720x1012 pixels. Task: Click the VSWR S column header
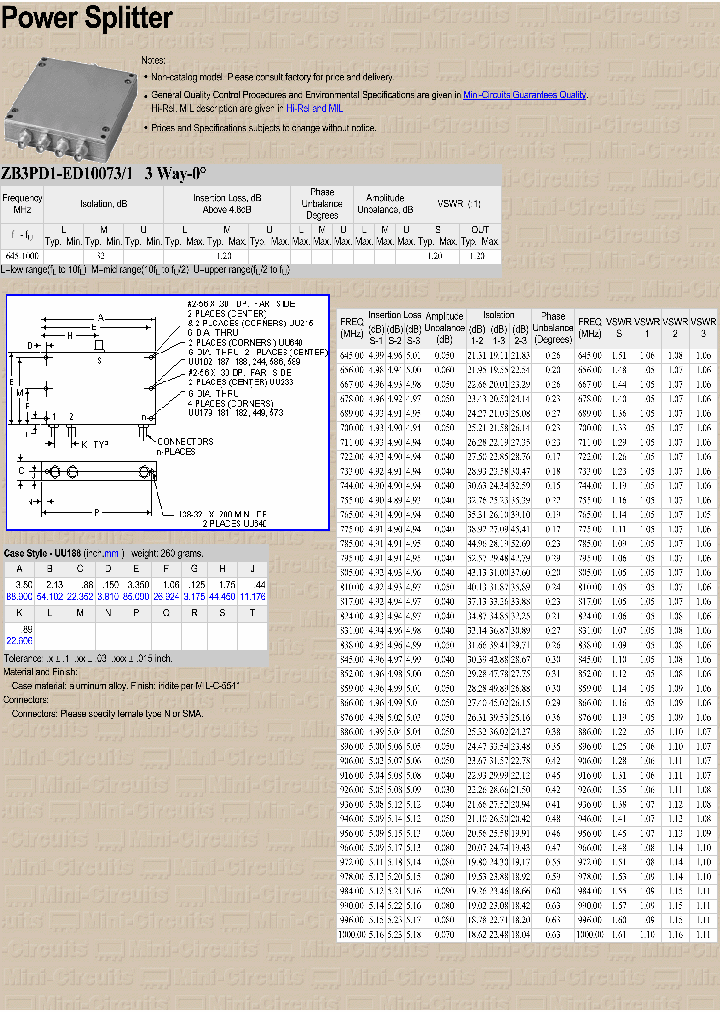click(619, 327)
